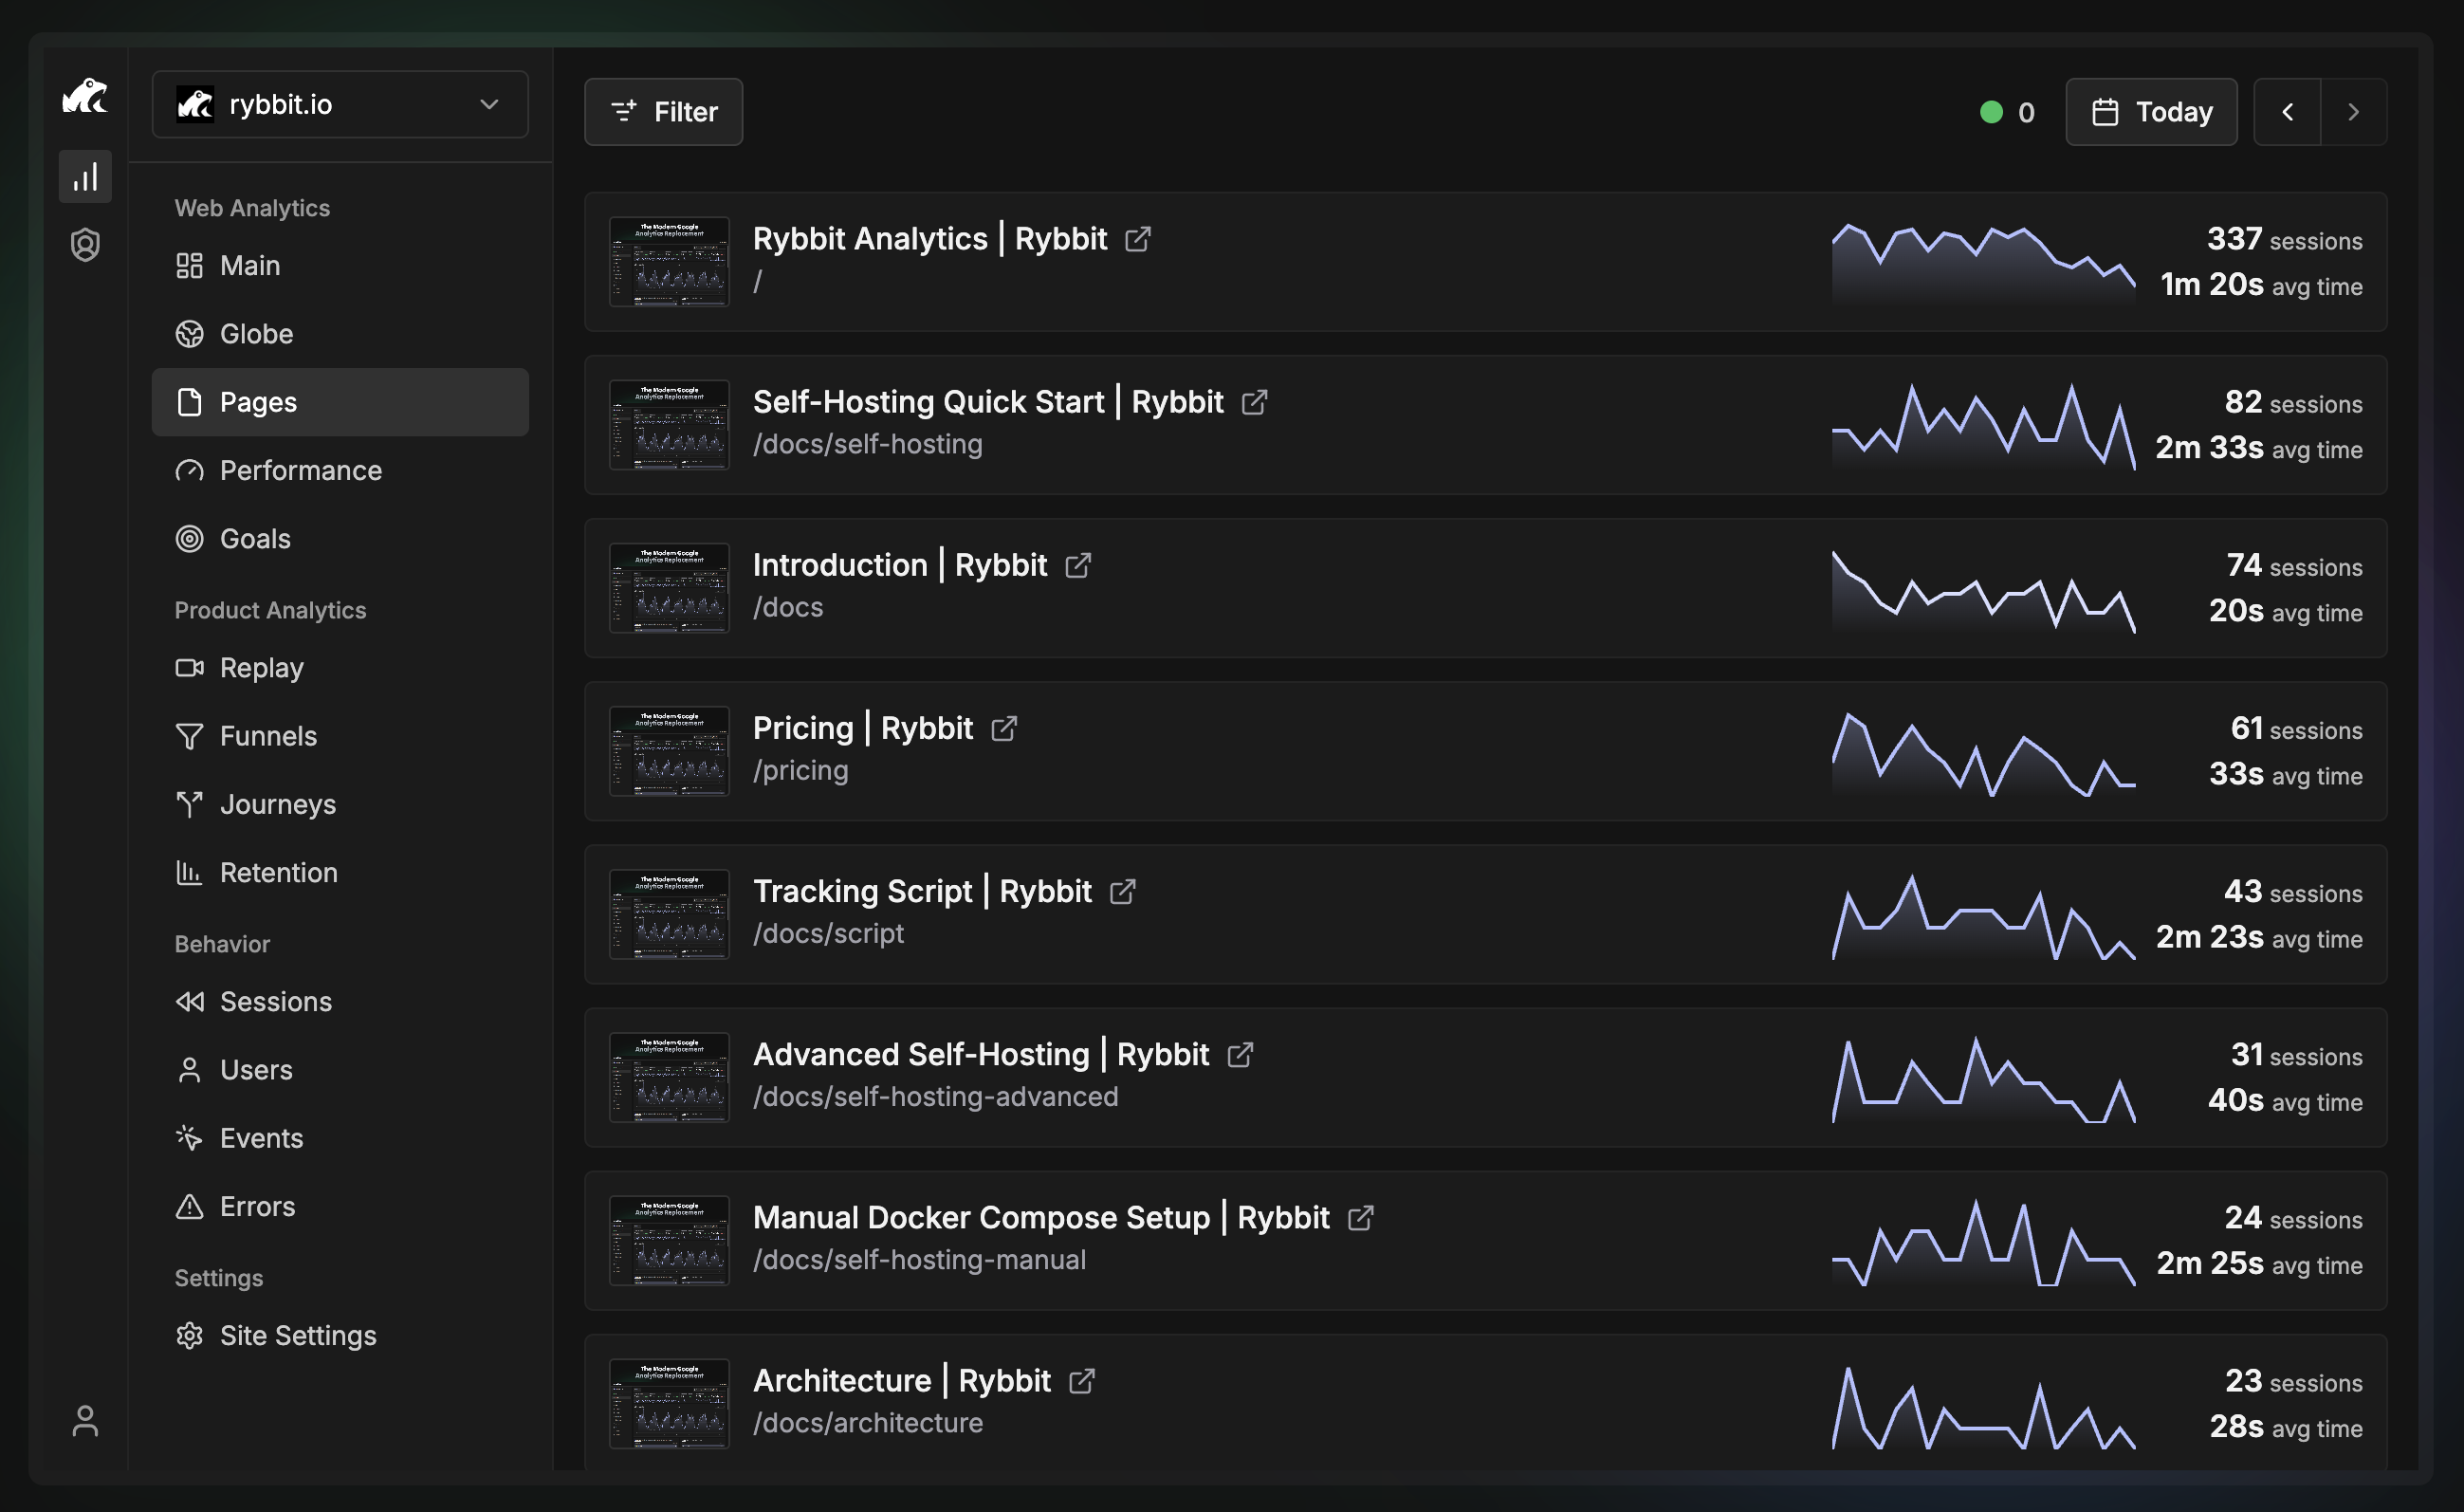Expand the rybbit.io site selector dropdown
Image resolution: width=2464 pixels, height=1512 pixels.
click(340, 104)
